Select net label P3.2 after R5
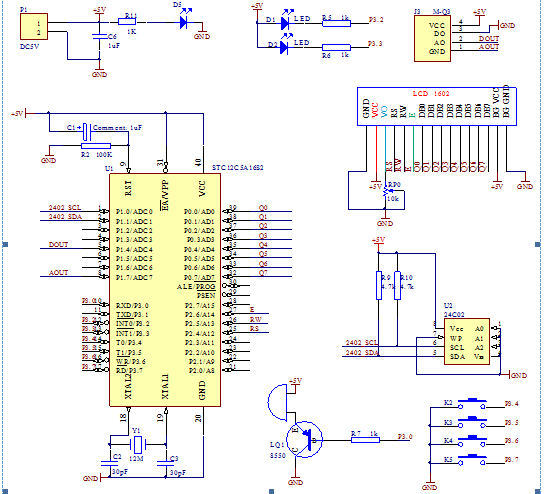Viewport: 547px width, 494px height. (x=376, y=20)
